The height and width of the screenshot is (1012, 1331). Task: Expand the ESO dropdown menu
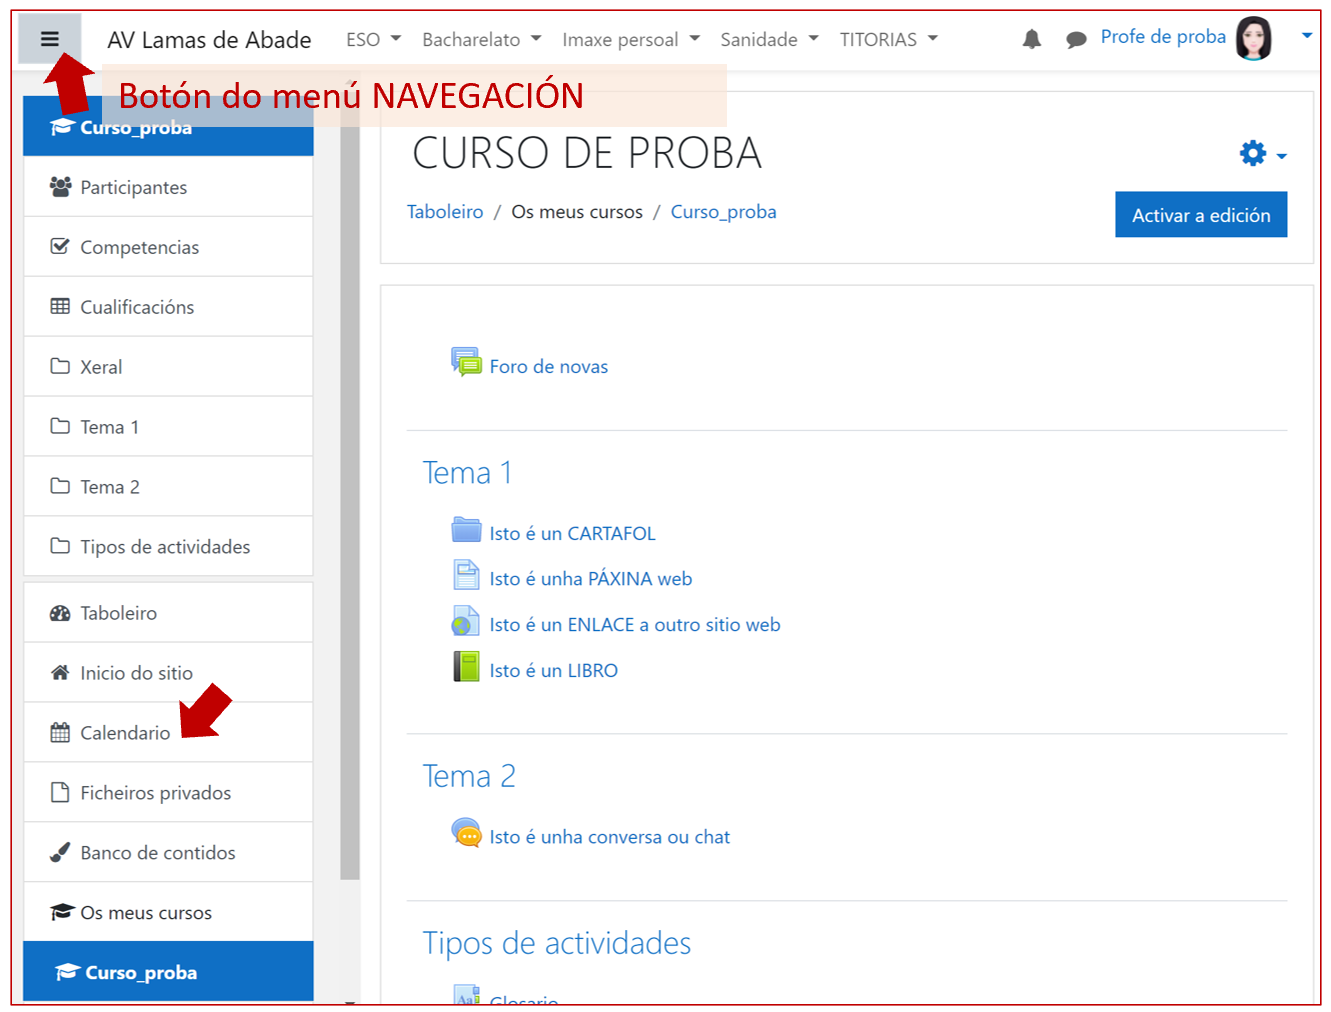(373, 39)
